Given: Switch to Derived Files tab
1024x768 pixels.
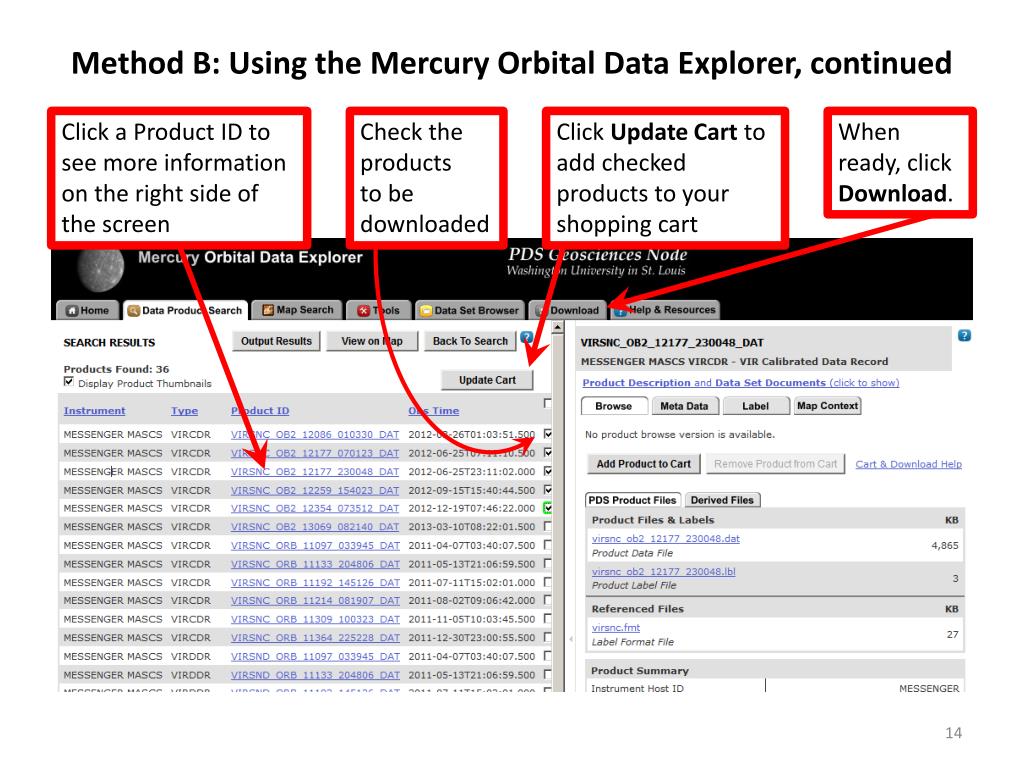Looking at the screenshot, I should [722, 500].
